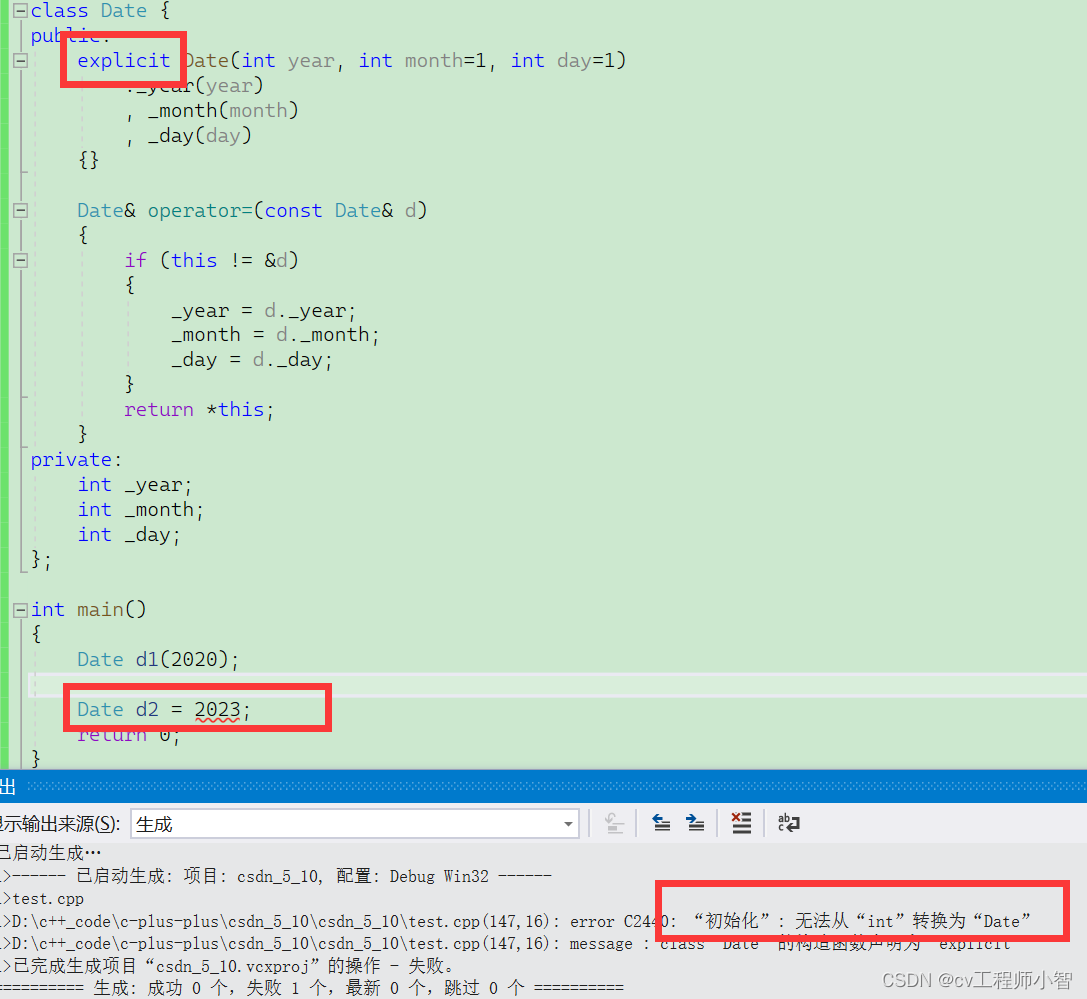Click the underlined 2023 literal

[x=217, y=708]
